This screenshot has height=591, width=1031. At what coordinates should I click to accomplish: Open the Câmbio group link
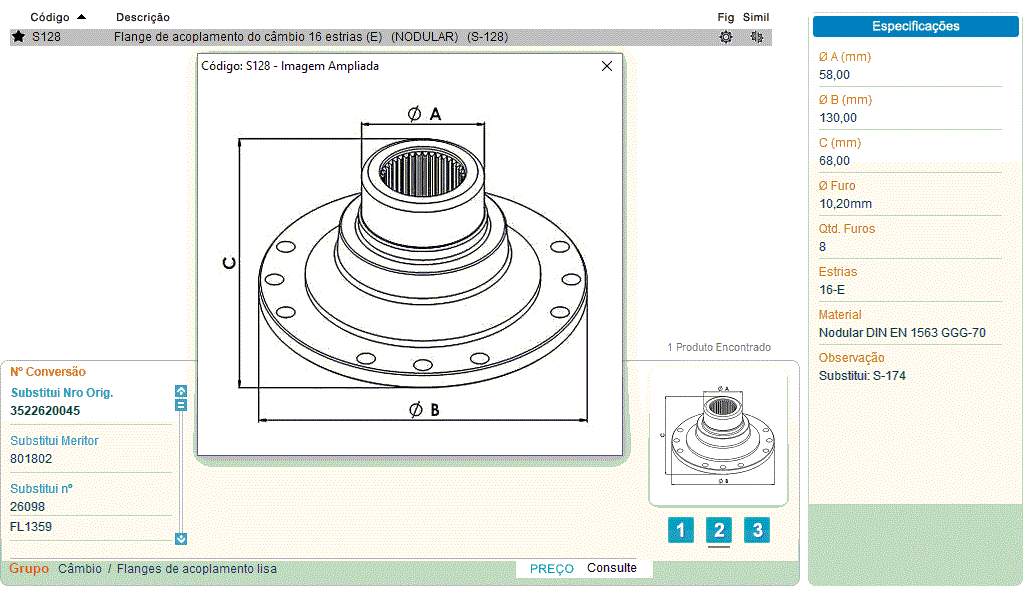80,569
